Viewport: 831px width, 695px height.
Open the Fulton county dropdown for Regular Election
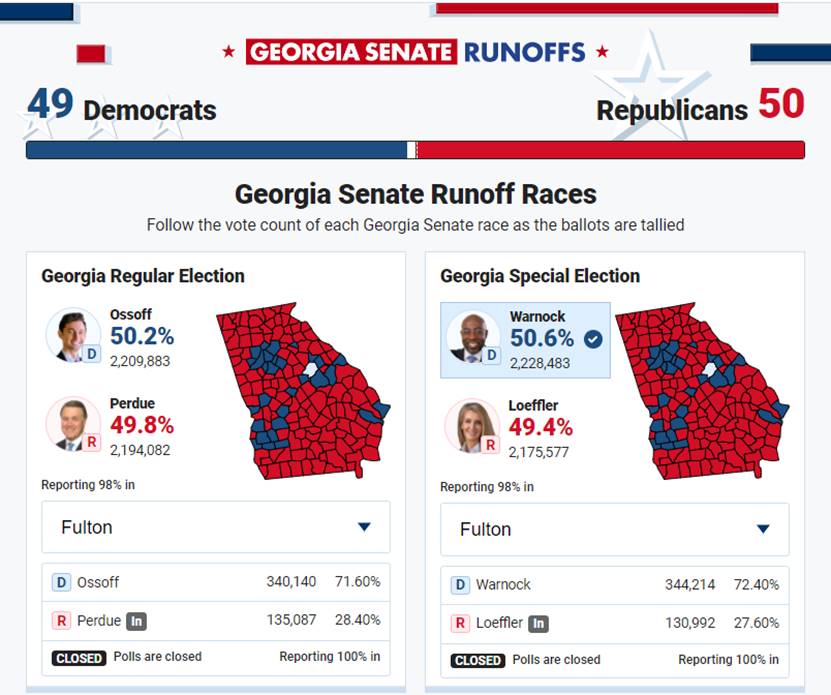(x=216, y=527)
